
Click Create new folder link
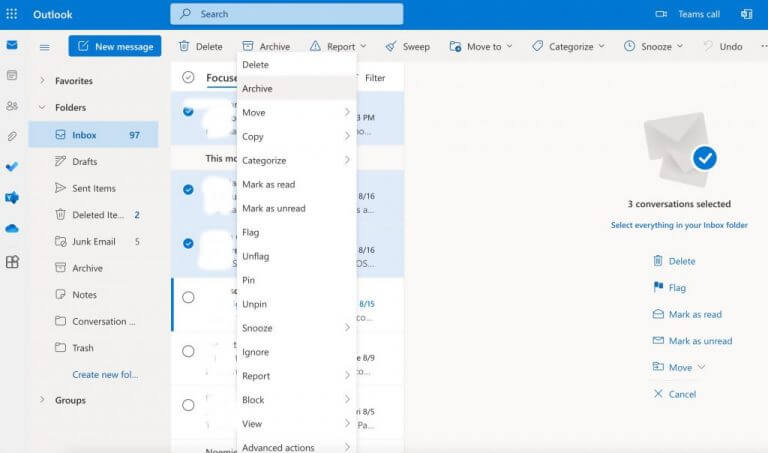pos(105,375)
